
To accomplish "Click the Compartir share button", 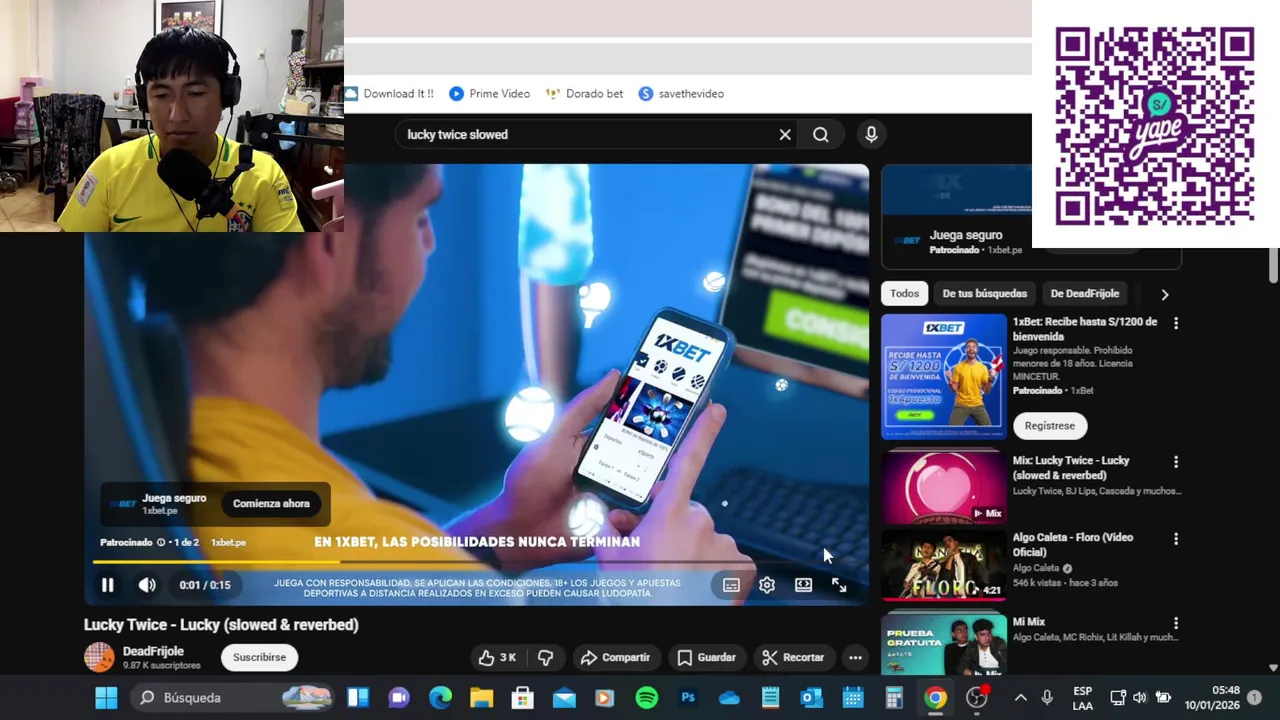I will coord(615,657).
